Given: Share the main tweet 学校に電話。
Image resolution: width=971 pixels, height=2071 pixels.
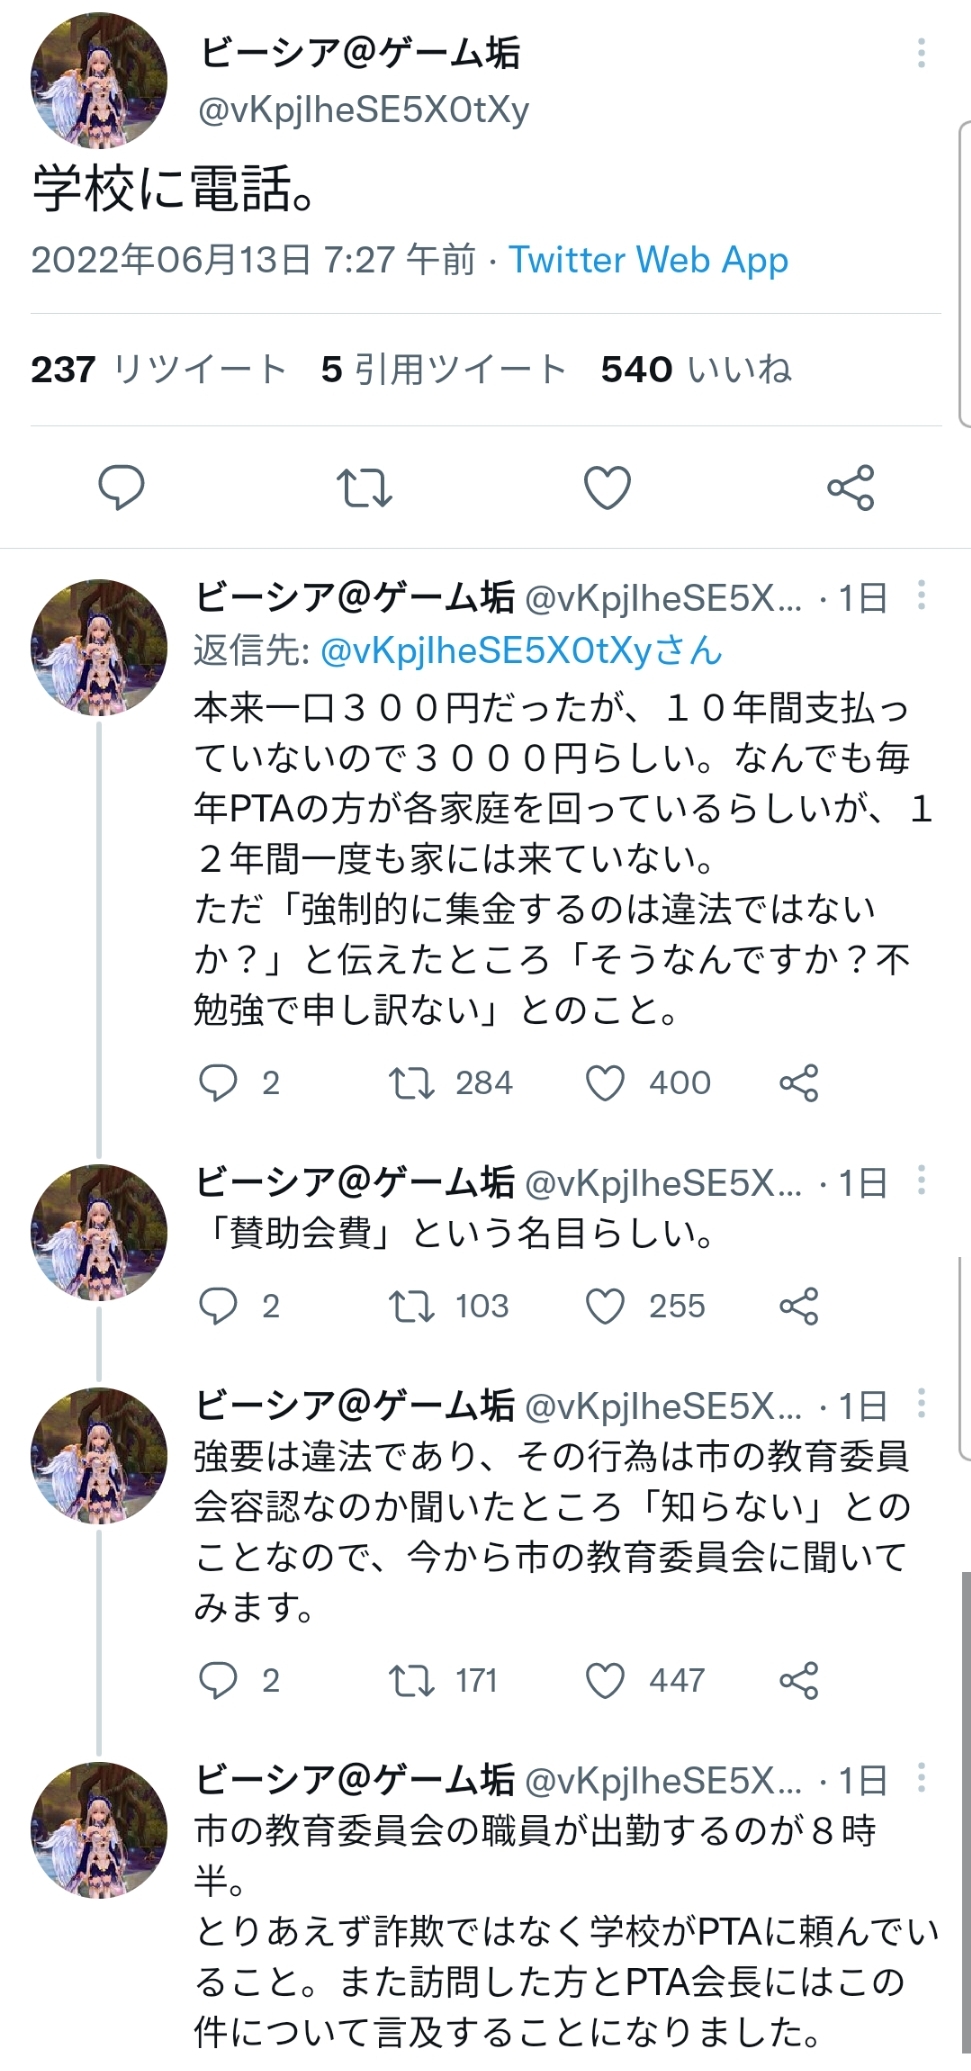Looking at the screenshot, I should (850, 488).
